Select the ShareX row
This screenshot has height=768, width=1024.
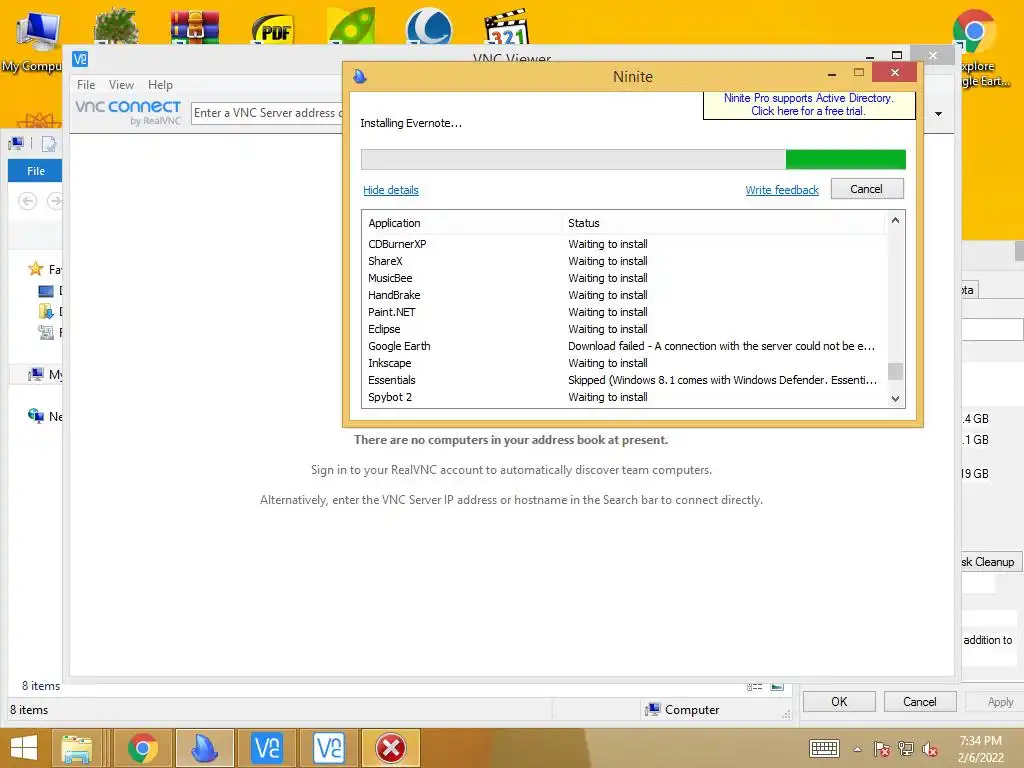(x=625, y=261)
